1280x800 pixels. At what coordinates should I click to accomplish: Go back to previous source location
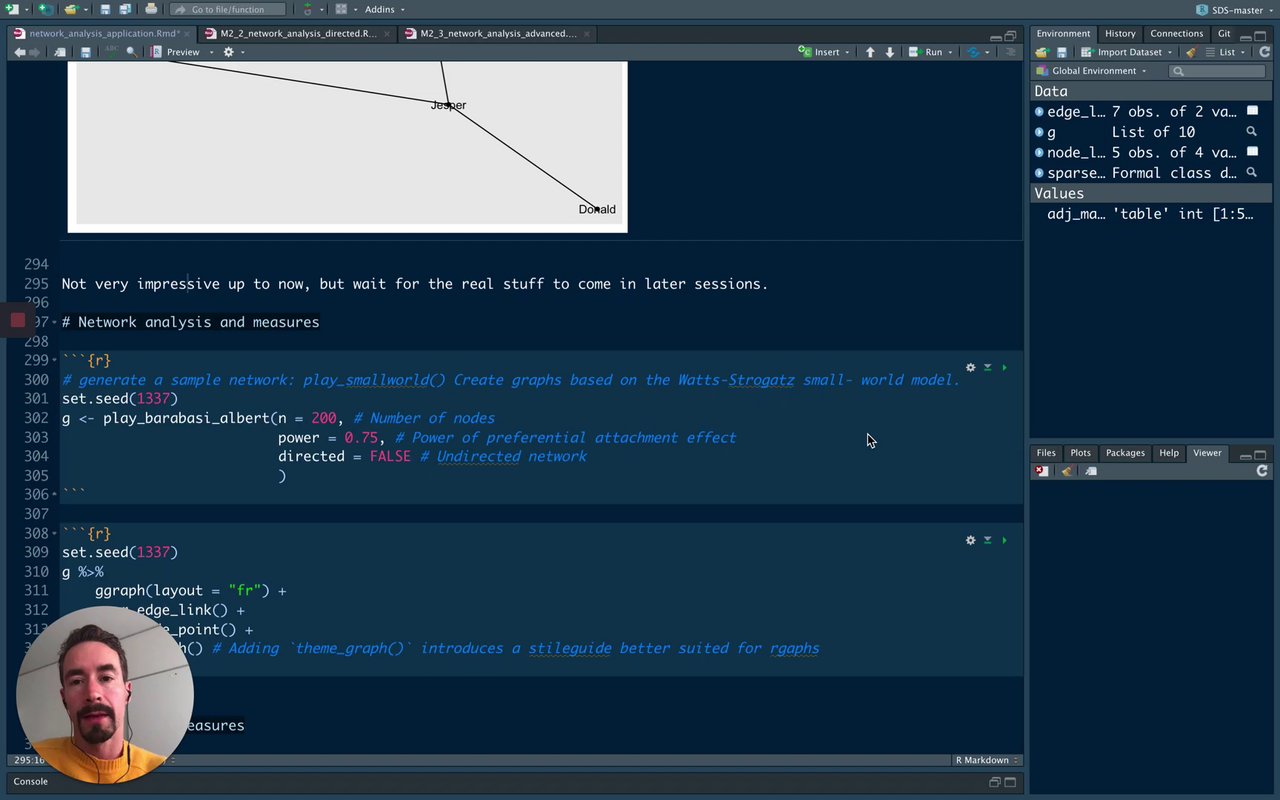[20, 52]
